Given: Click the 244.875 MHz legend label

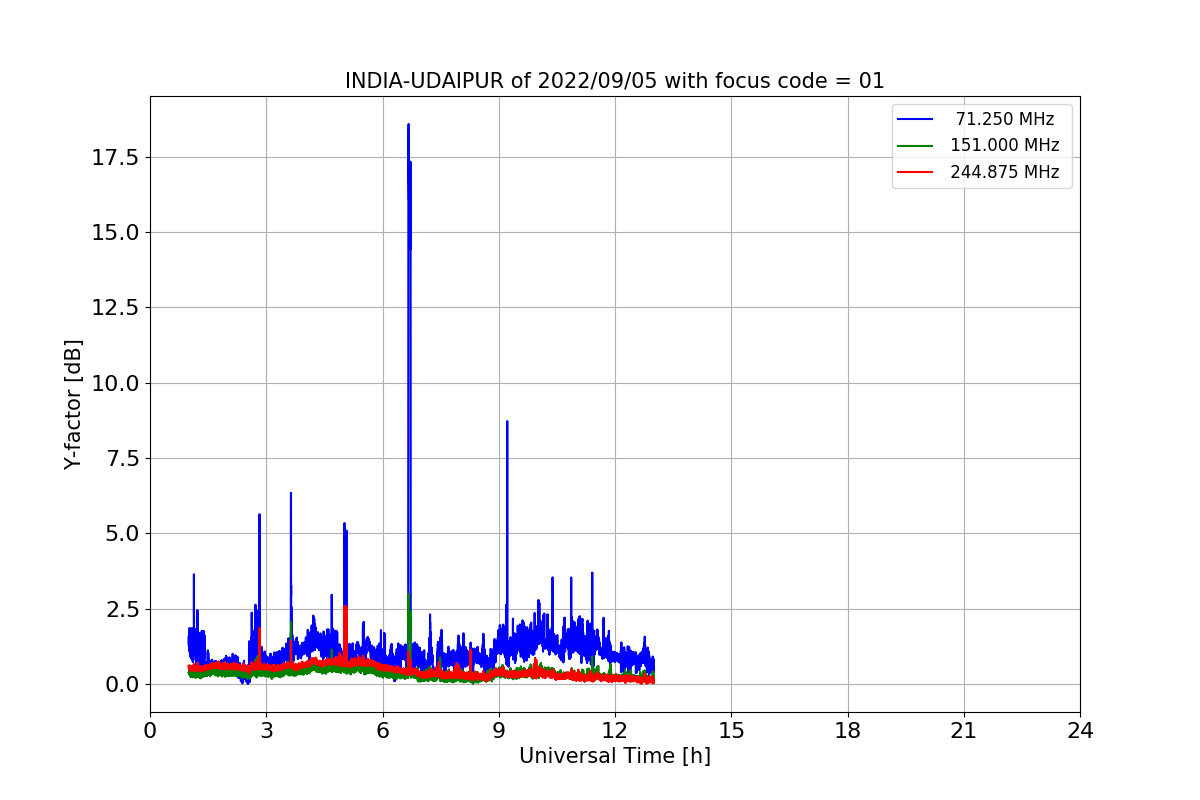Looking at the screenshot, I should click(x=1005, y=172).
